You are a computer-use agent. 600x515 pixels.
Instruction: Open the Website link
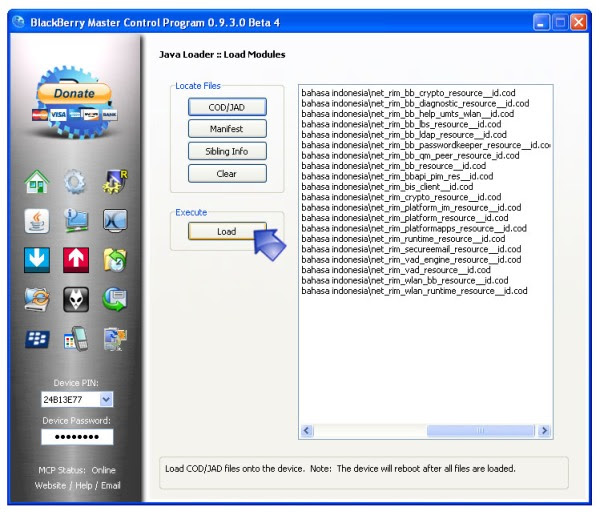(50, 486)
